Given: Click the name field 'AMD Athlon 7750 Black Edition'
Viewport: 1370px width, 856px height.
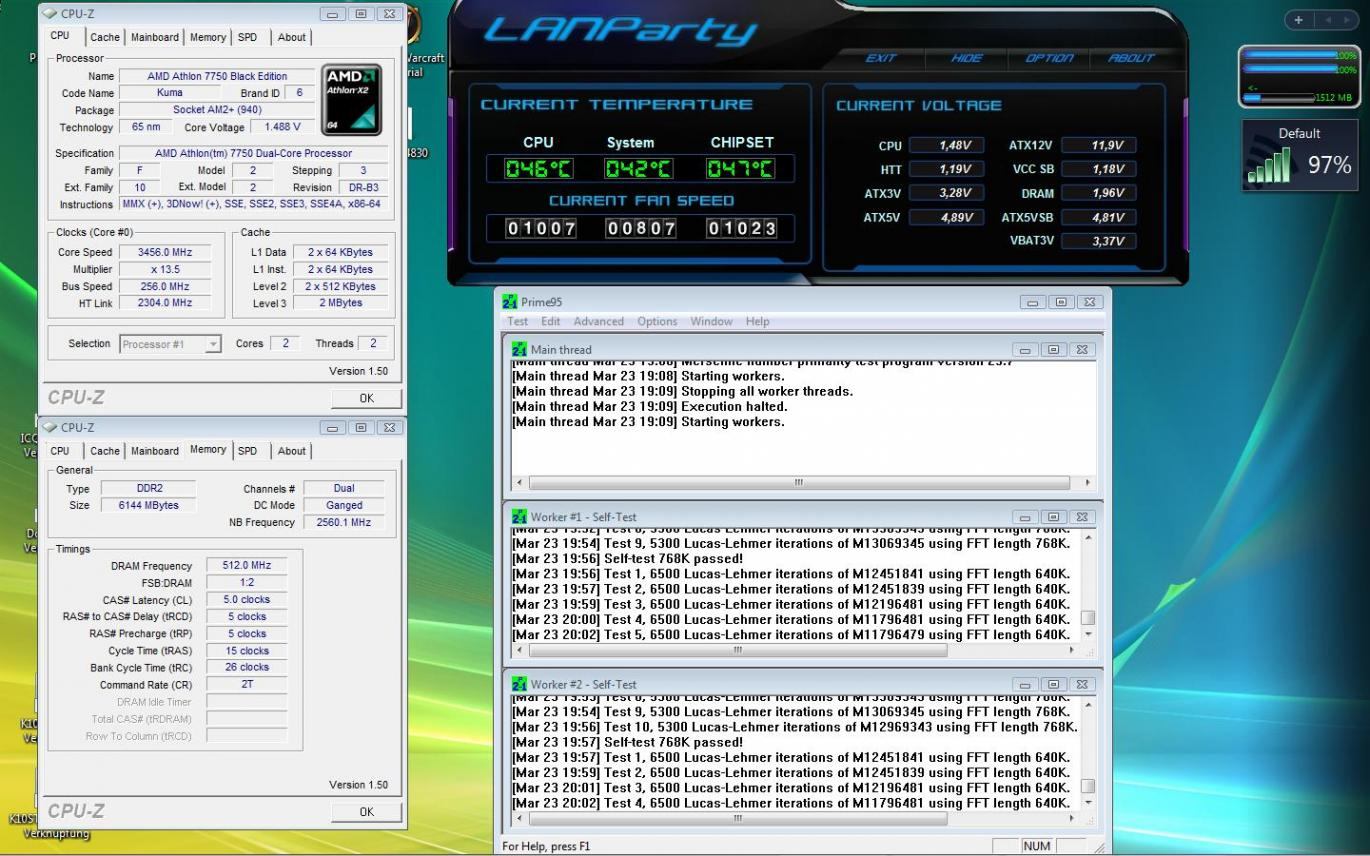Looking at the screenshot, I should (217, 76).
